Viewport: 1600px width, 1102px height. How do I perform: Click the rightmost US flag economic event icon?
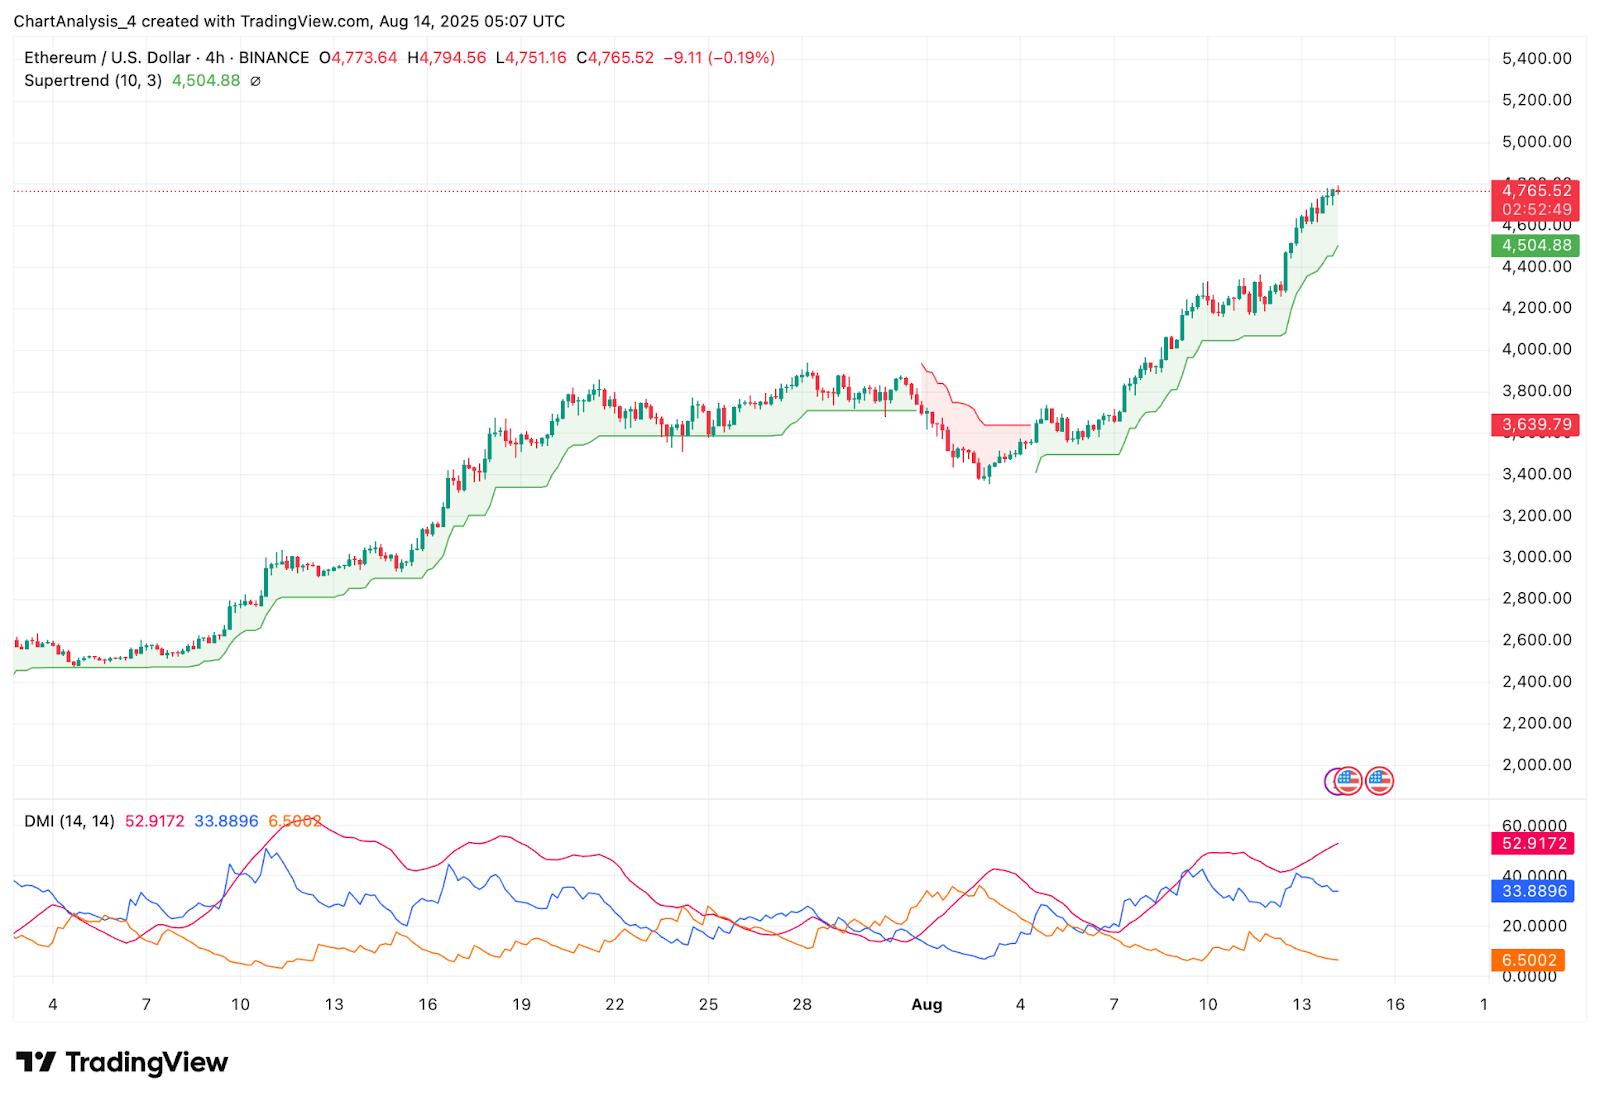point(1380,780)
